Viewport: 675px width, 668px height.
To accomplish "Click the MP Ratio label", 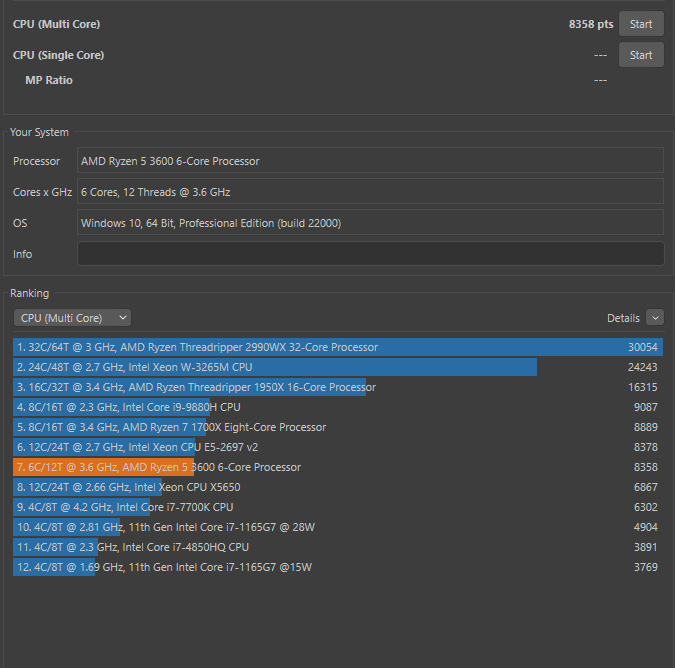I will point(49,80).
